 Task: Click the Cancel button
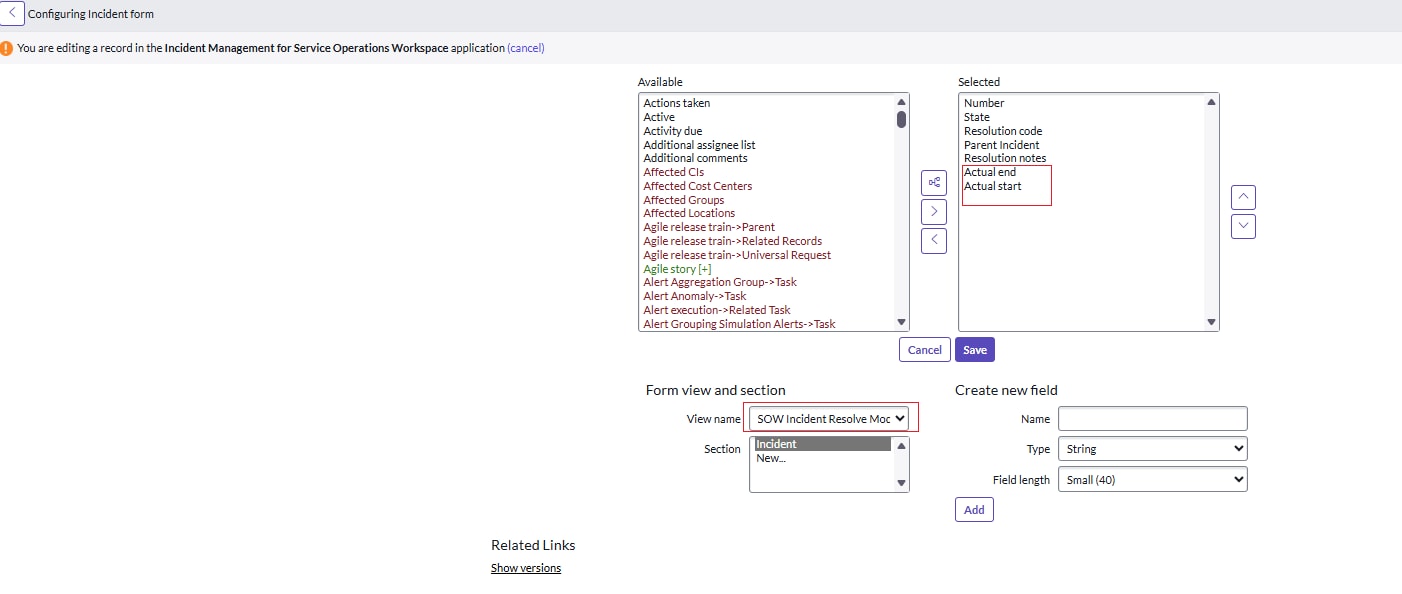[x=924, y=350]
